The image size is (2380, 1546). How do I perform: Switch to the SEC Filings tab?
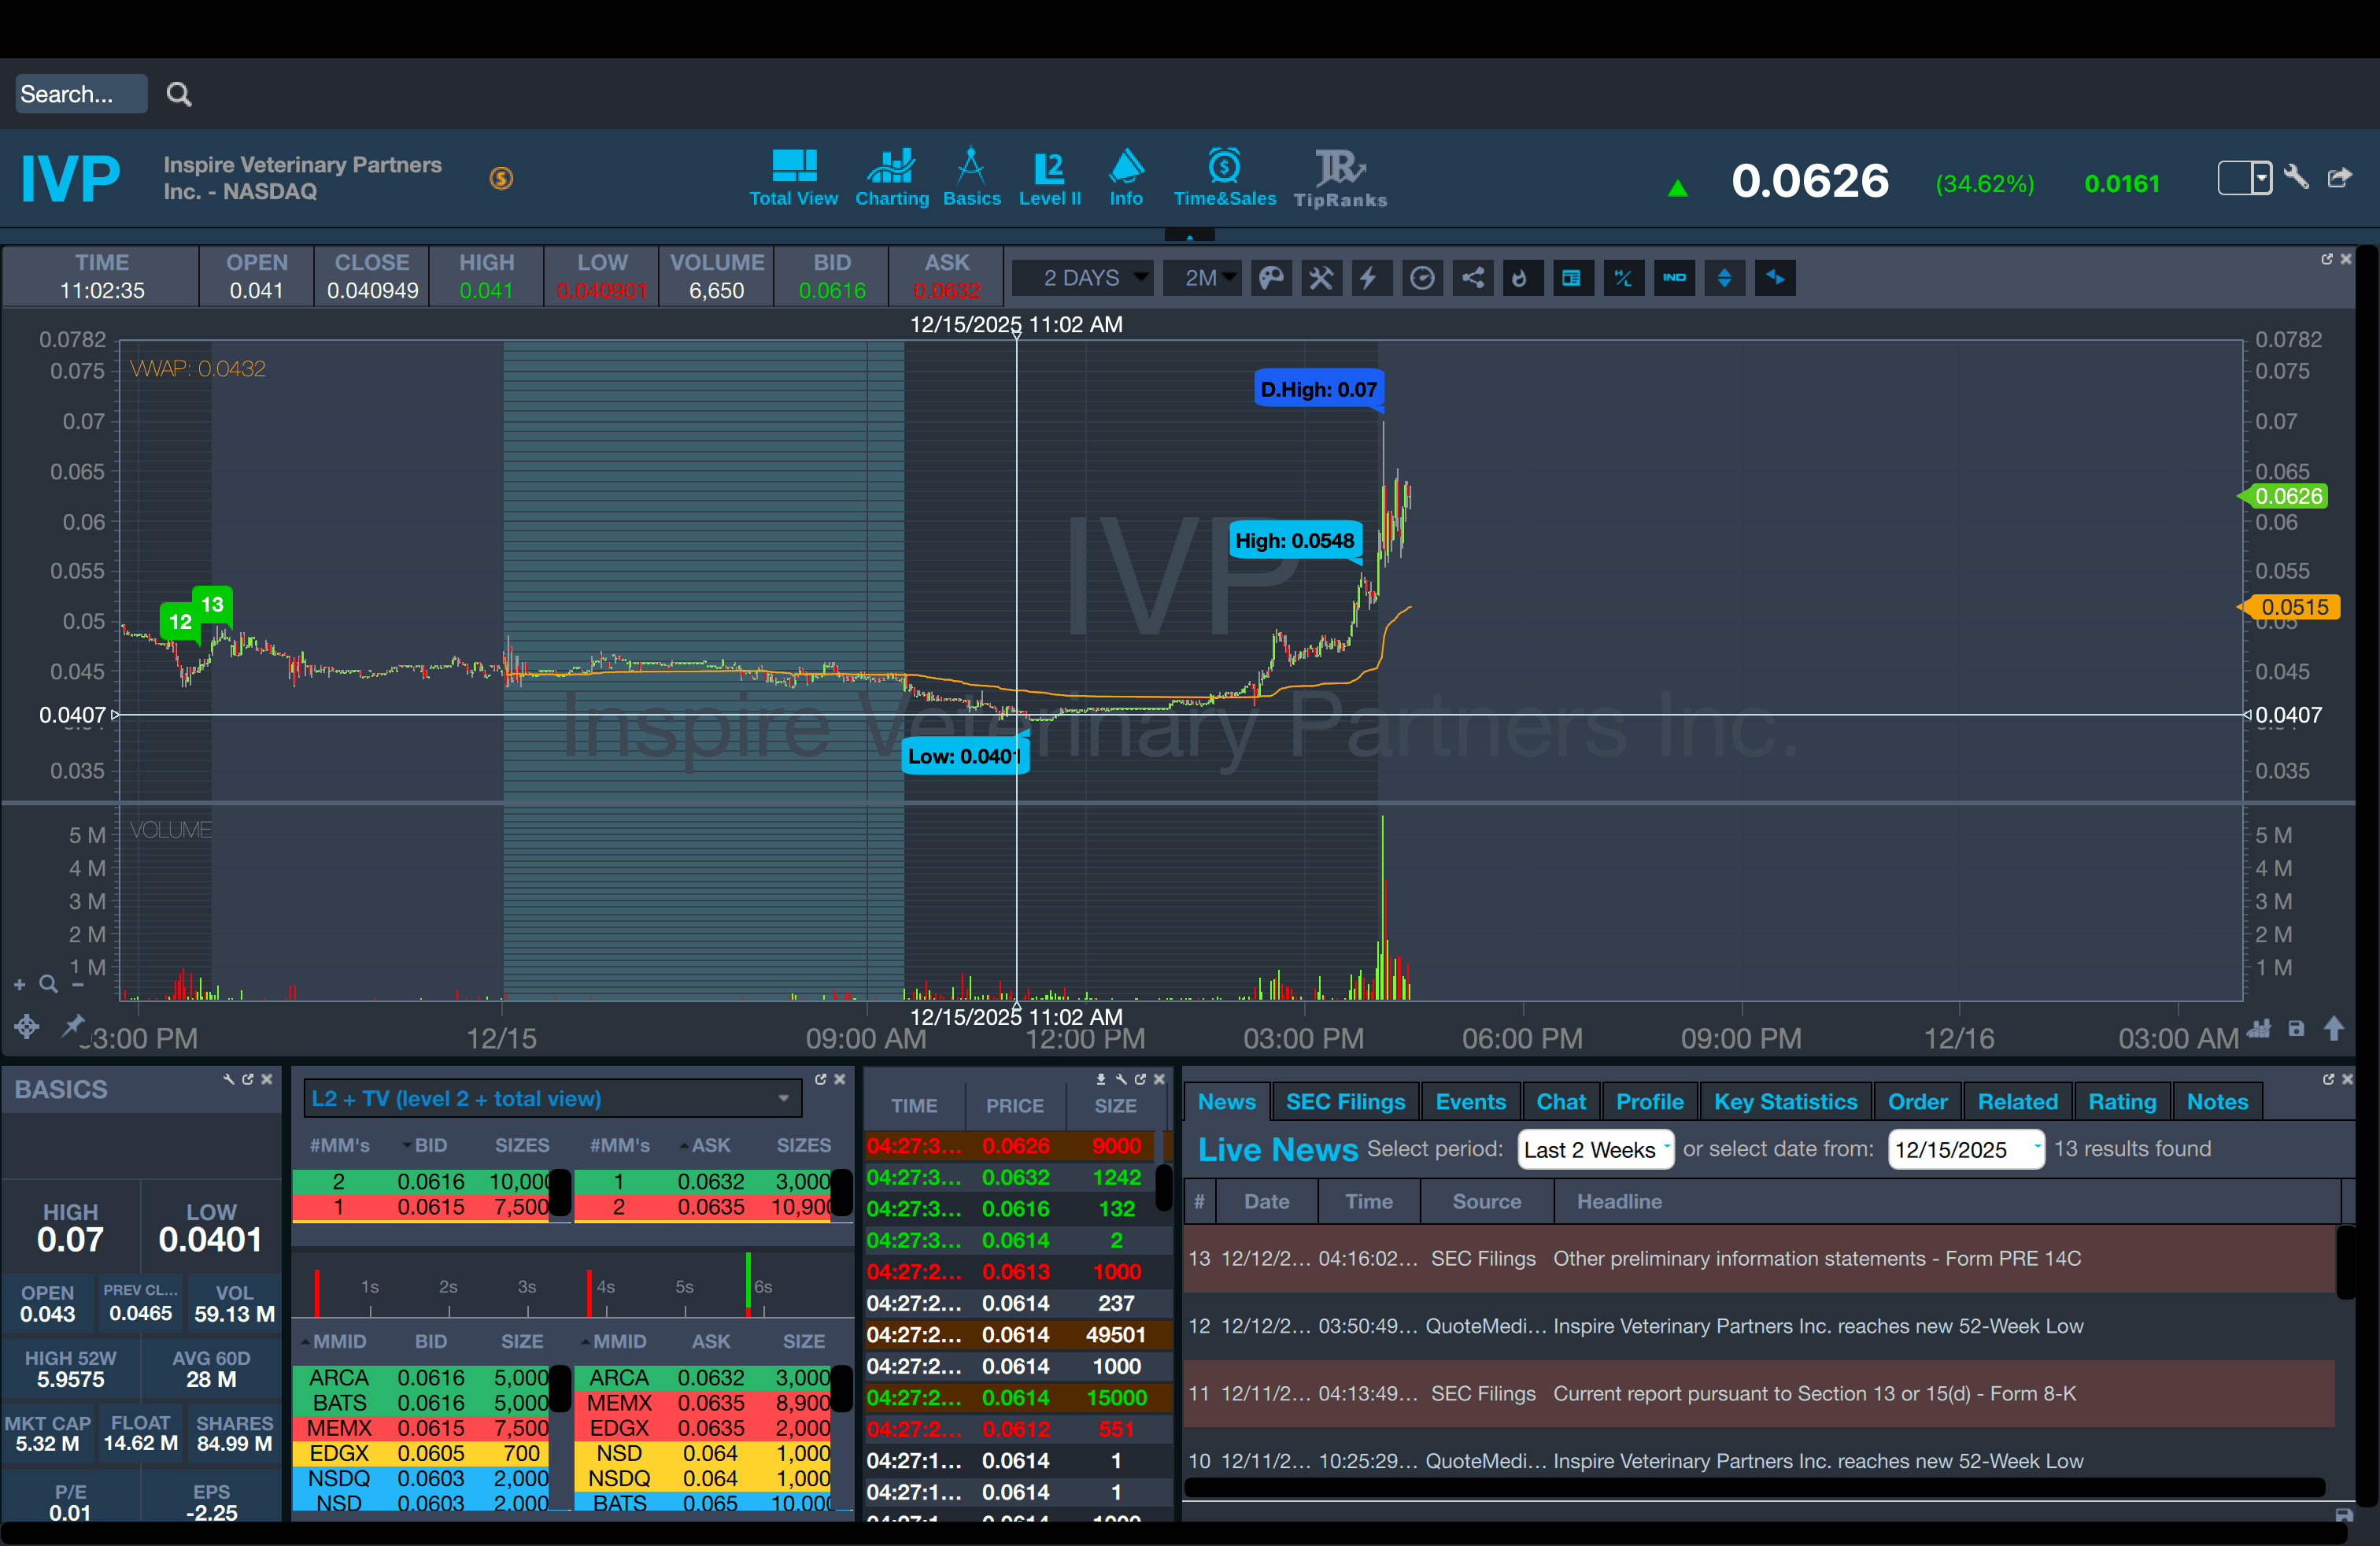[1345, 1101]
